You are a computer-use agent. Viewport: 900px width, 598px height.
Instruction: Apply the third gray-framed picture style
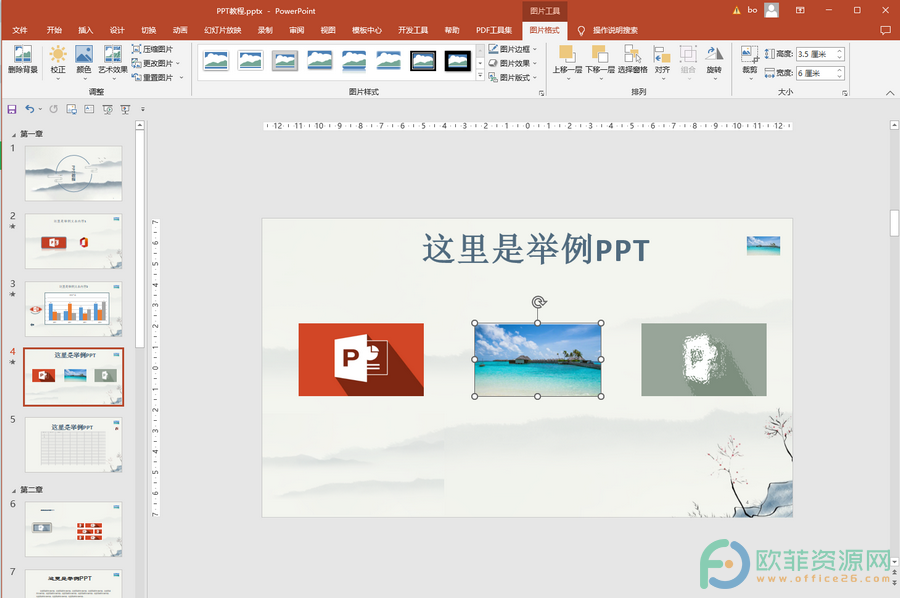(285, 60)
